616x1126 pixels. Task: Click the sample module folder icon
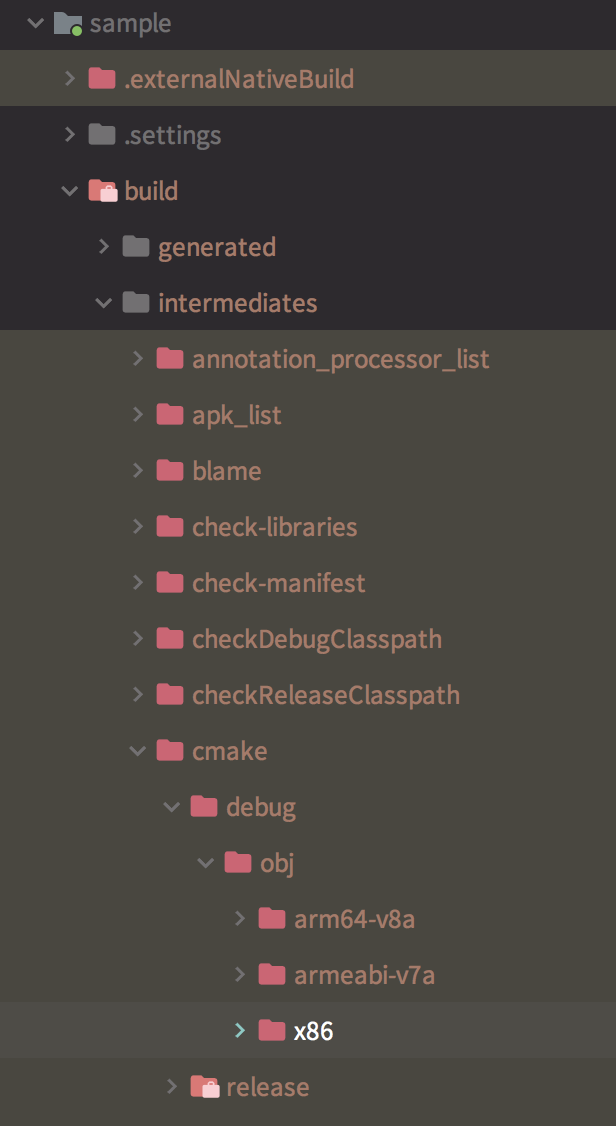click(67, 23)
